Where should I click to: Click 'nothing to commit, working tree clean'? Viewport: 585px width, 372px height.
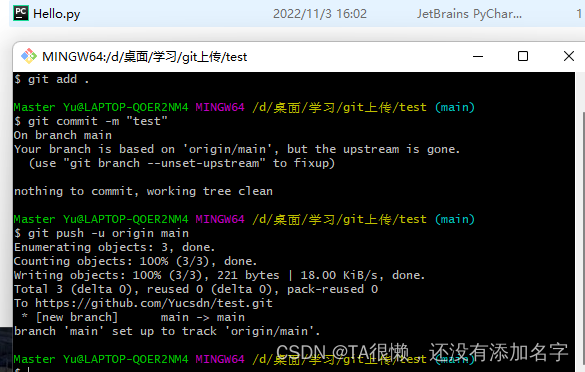click(x=143, y=191)
